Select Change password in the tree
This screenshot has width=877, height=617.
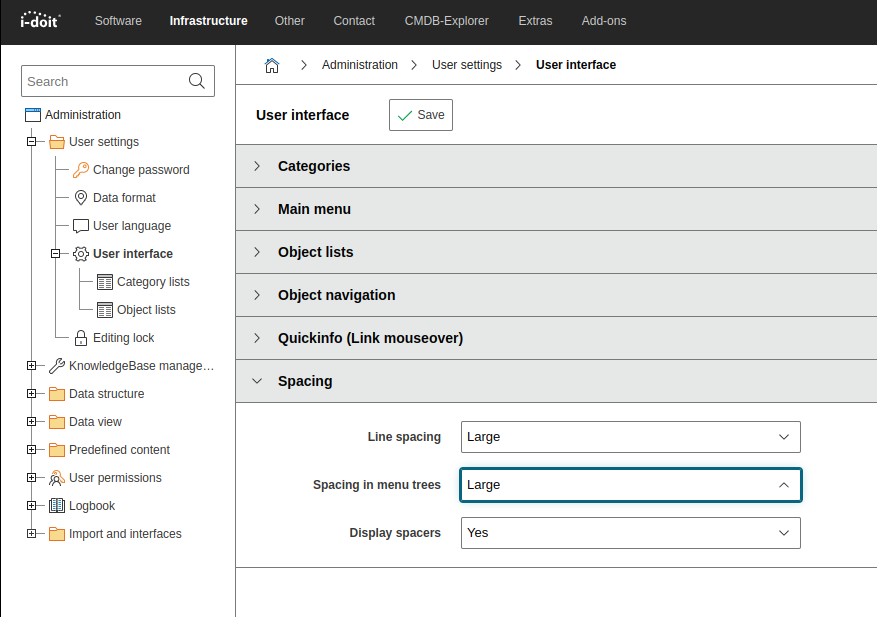(x=141, y=170)
